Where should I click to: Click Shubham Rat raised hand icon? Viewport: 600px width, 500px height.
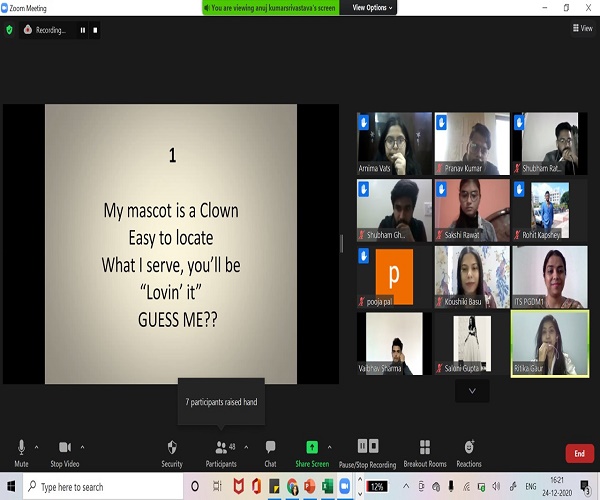[x=519, y=122]
